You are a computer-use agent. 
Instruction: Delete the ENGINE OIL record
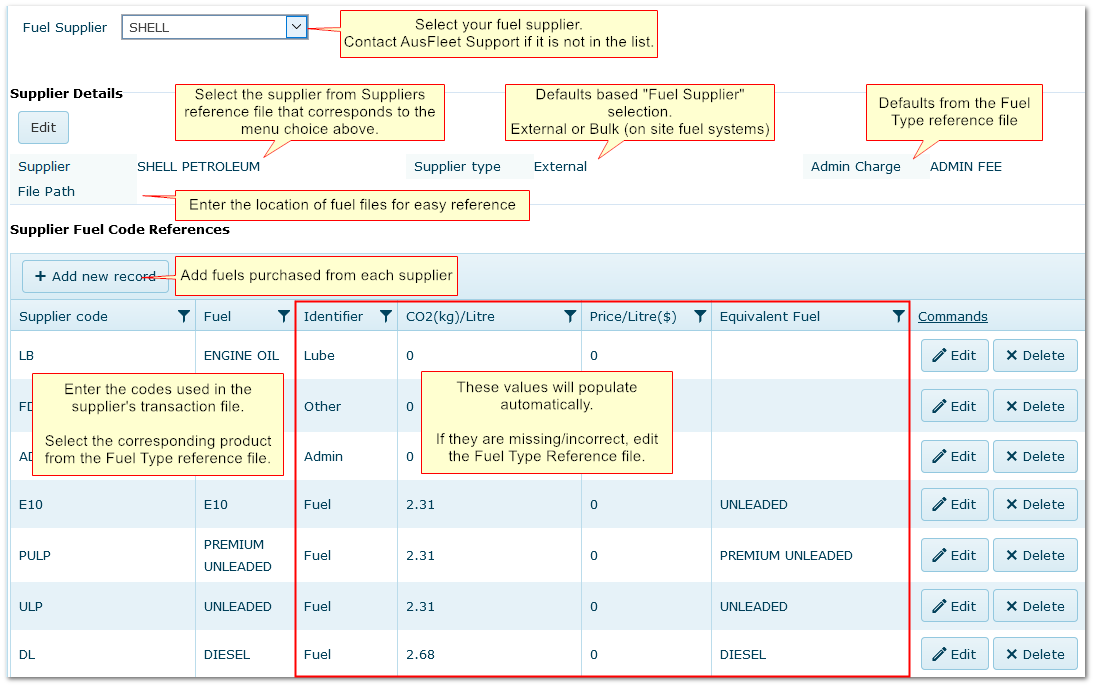(1035, 355)
